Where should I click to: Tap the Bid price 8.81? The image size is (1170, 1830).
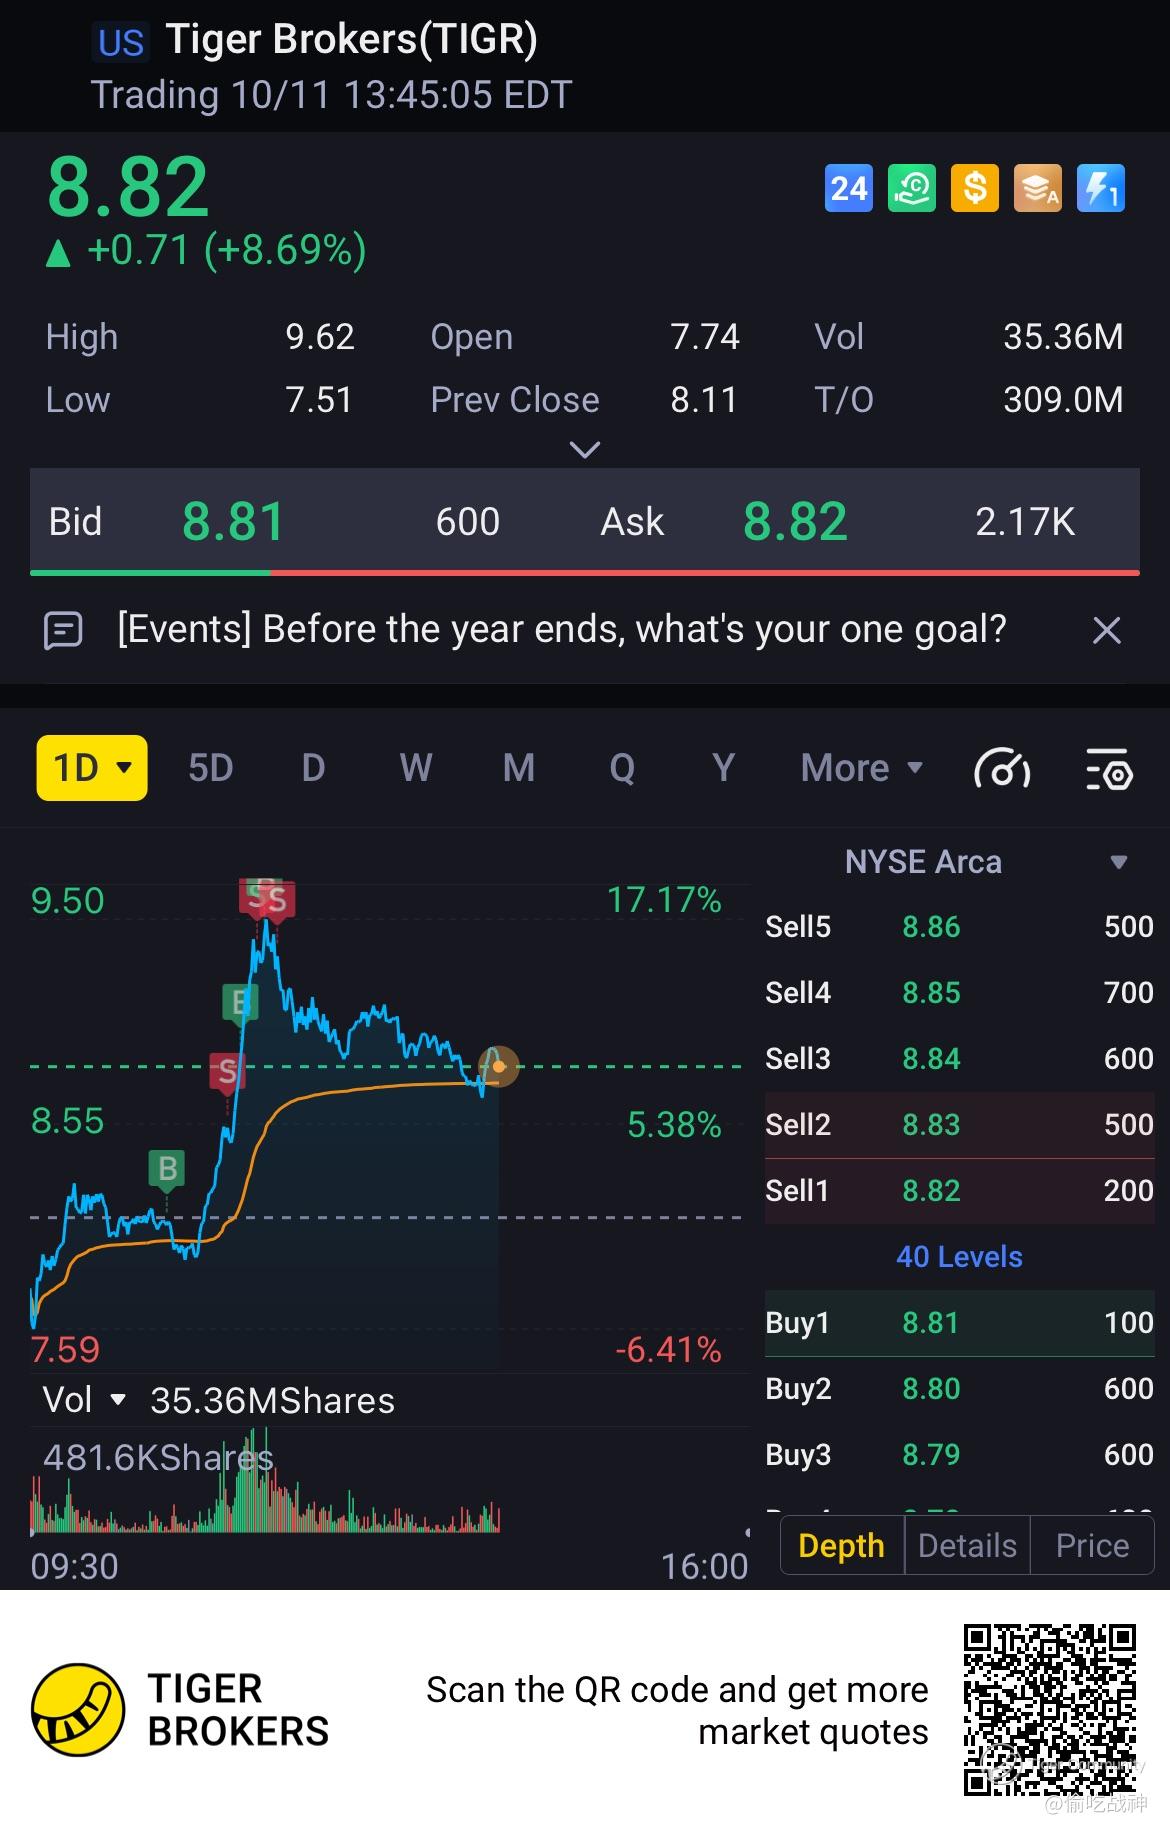point(234,521)
